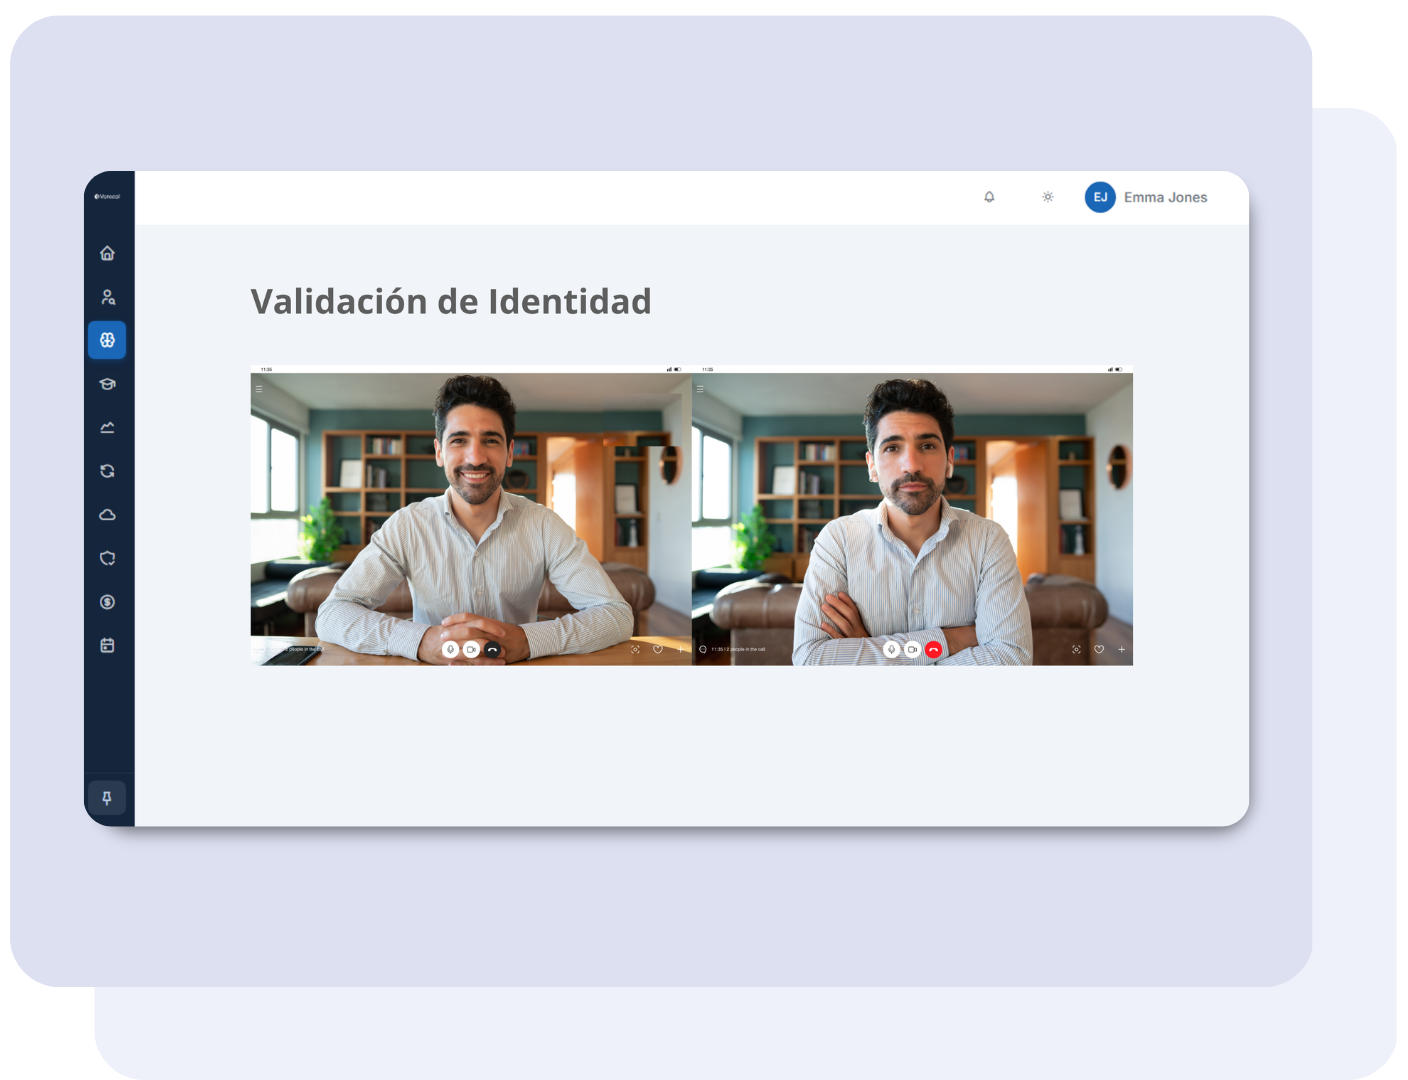Open the EJ user avatar
Image resolution: width=1408 pixels, height=1080 pixels.
coord(1100,197)
